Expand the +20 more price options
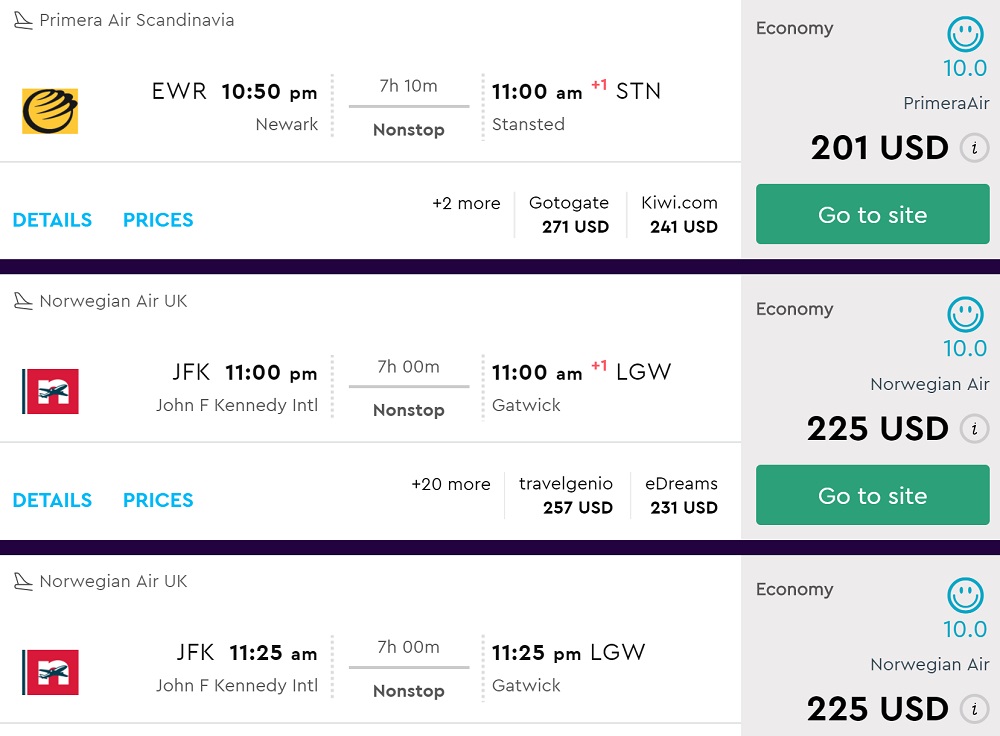The image size is (1000, 736). 451,484
